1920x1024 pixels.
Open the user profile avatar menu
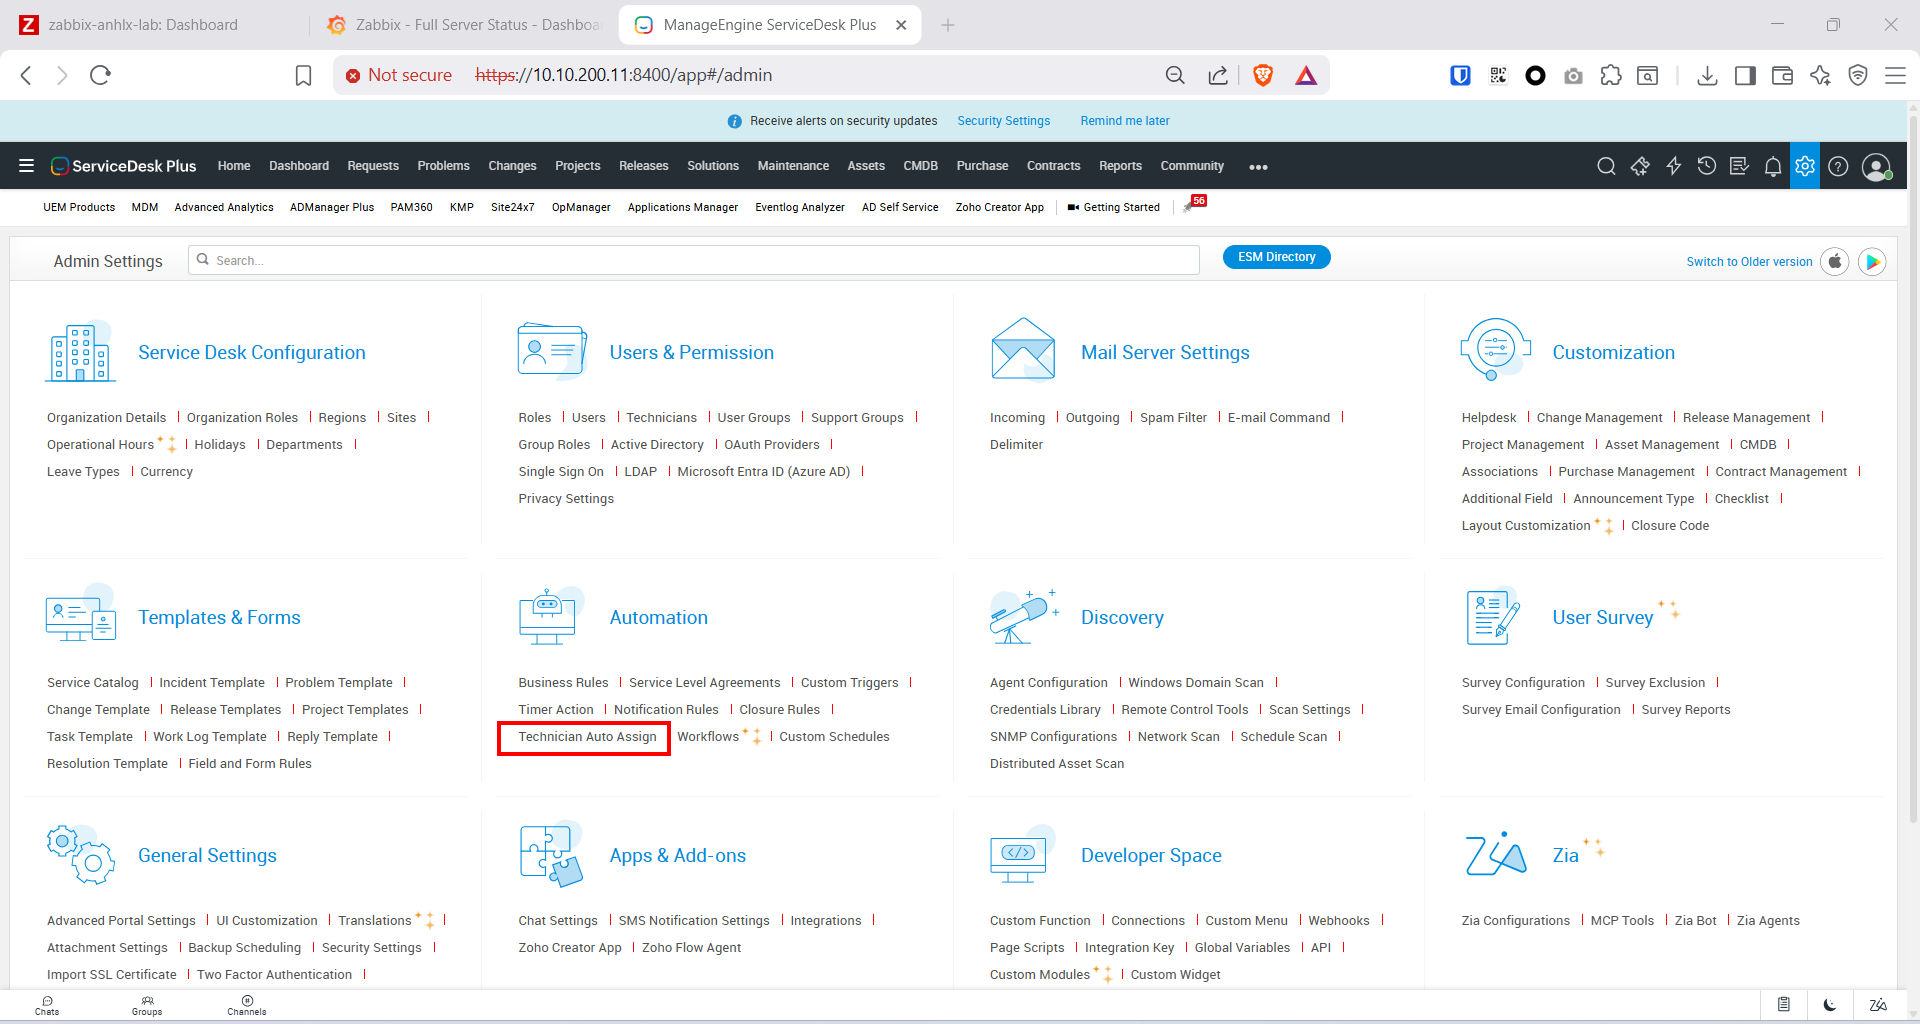click(x=1876, y=167)
